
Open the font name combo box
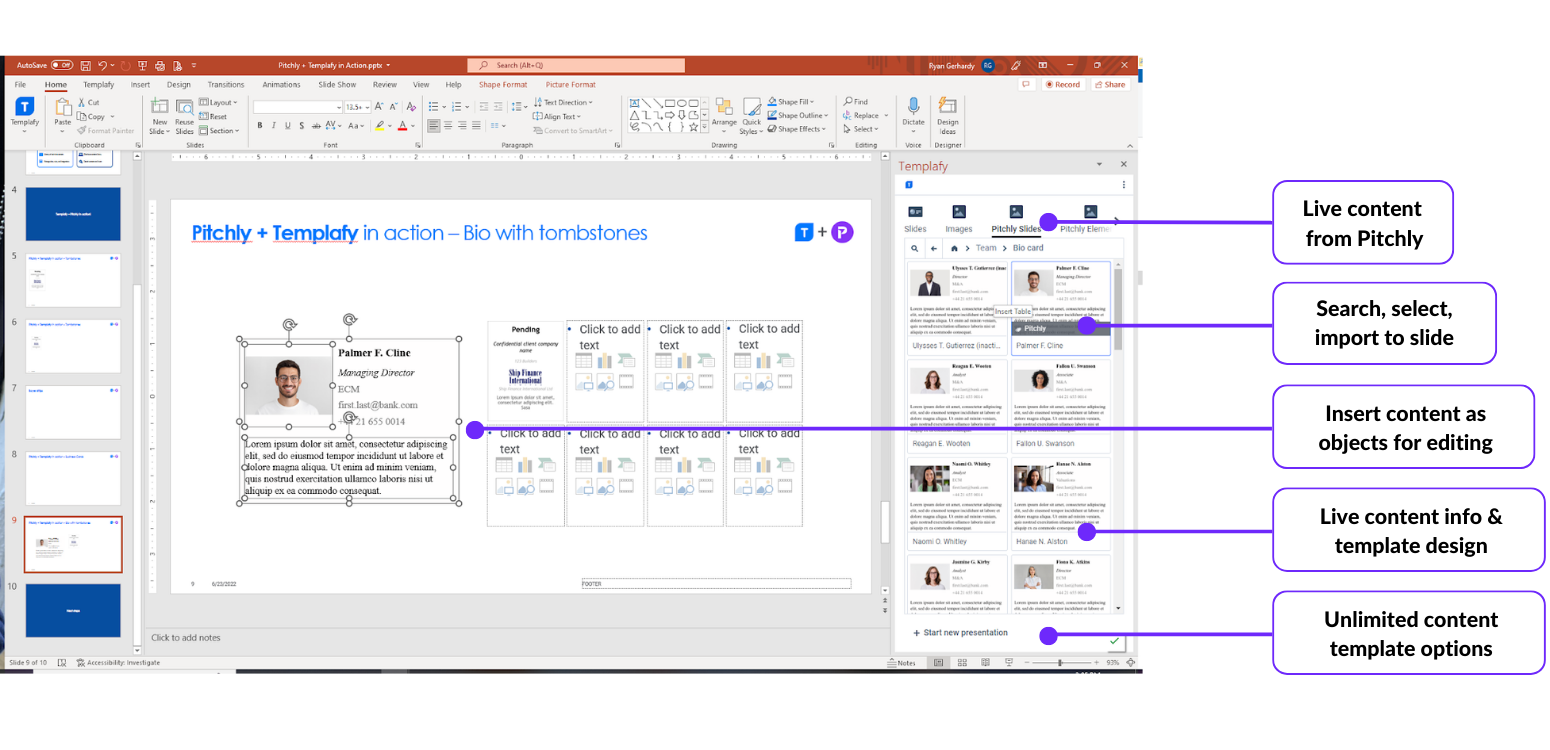297,106
